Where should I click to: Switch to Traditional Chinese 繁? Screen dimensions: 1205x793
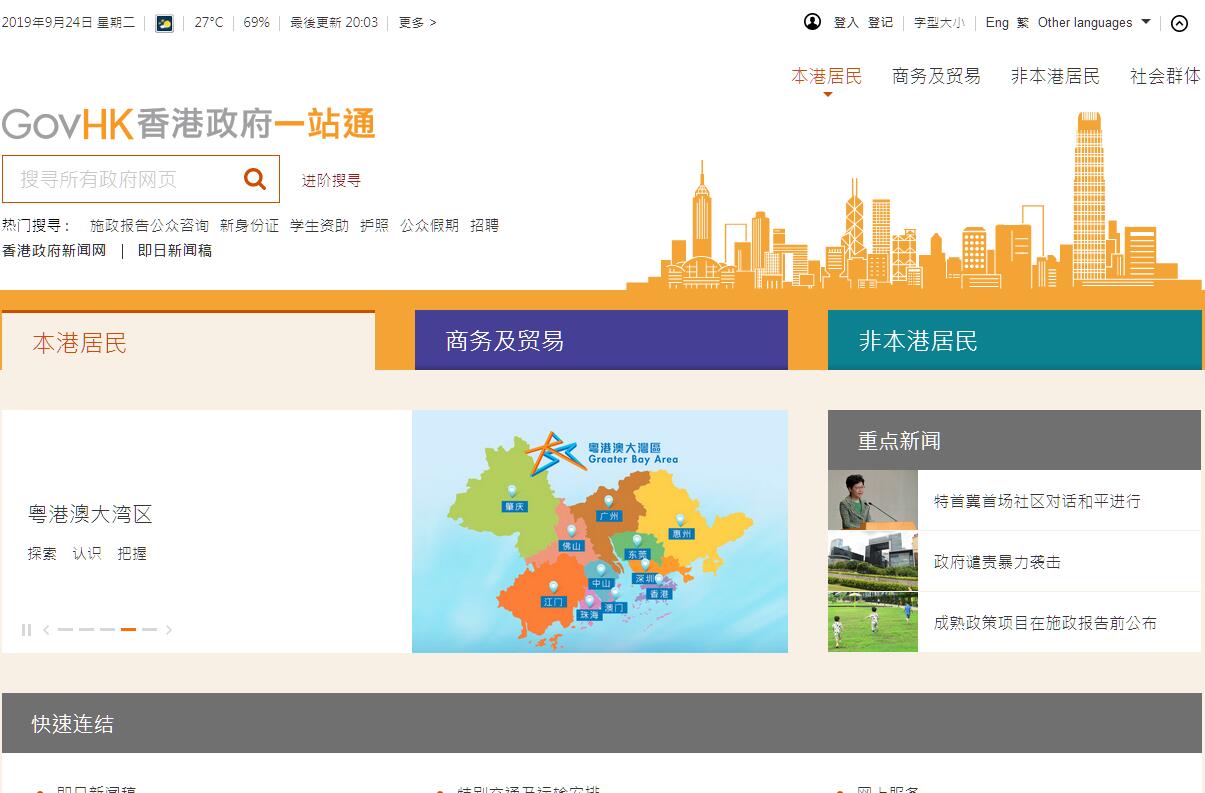(1023, 22)
